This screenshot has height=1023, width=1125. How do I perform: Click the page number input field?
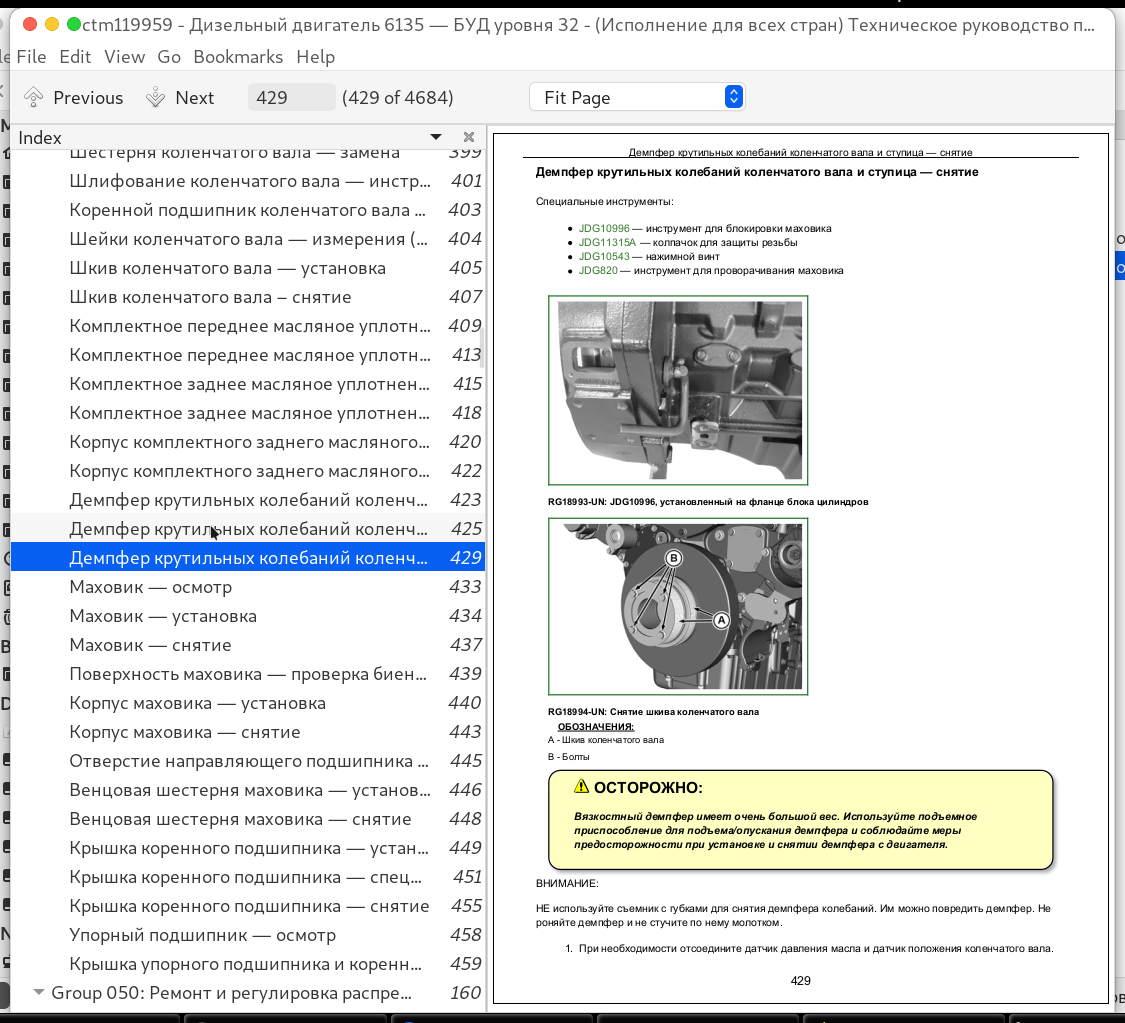coord(291,97)
